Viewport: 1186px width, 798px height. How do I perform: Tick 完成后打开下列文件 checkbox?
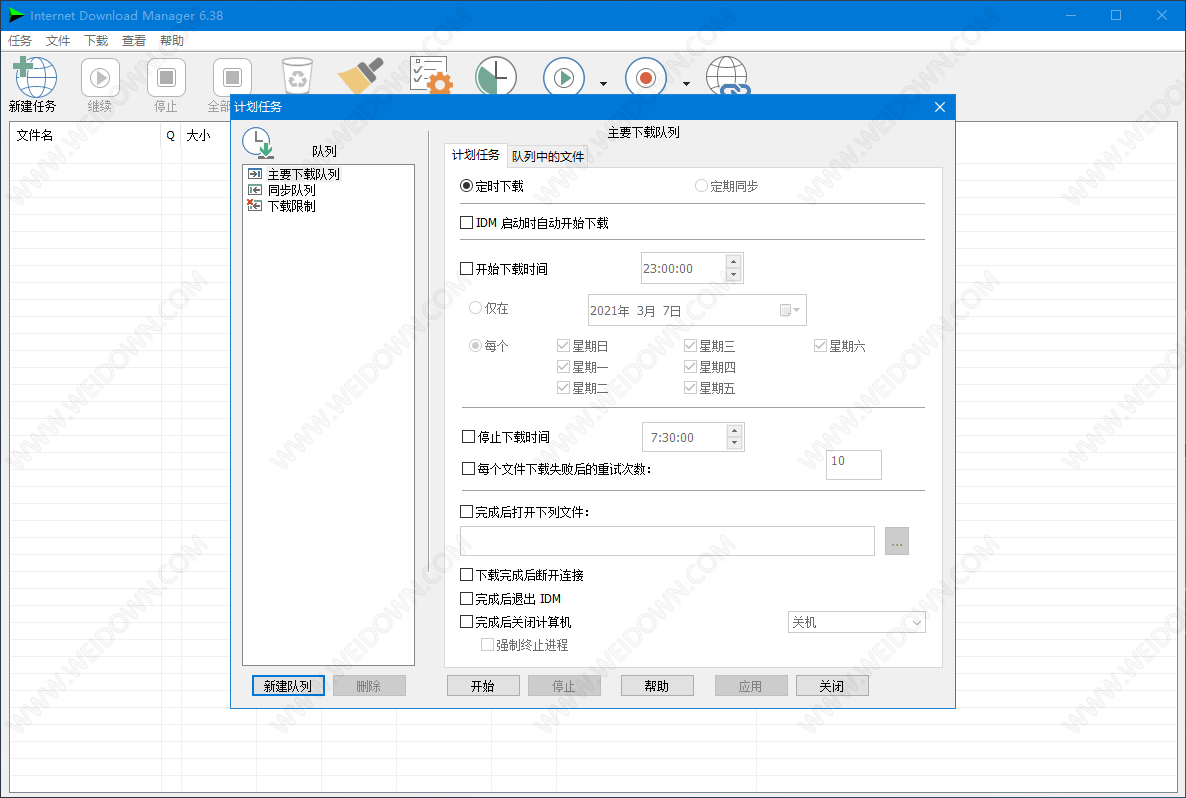click(467, 512)
